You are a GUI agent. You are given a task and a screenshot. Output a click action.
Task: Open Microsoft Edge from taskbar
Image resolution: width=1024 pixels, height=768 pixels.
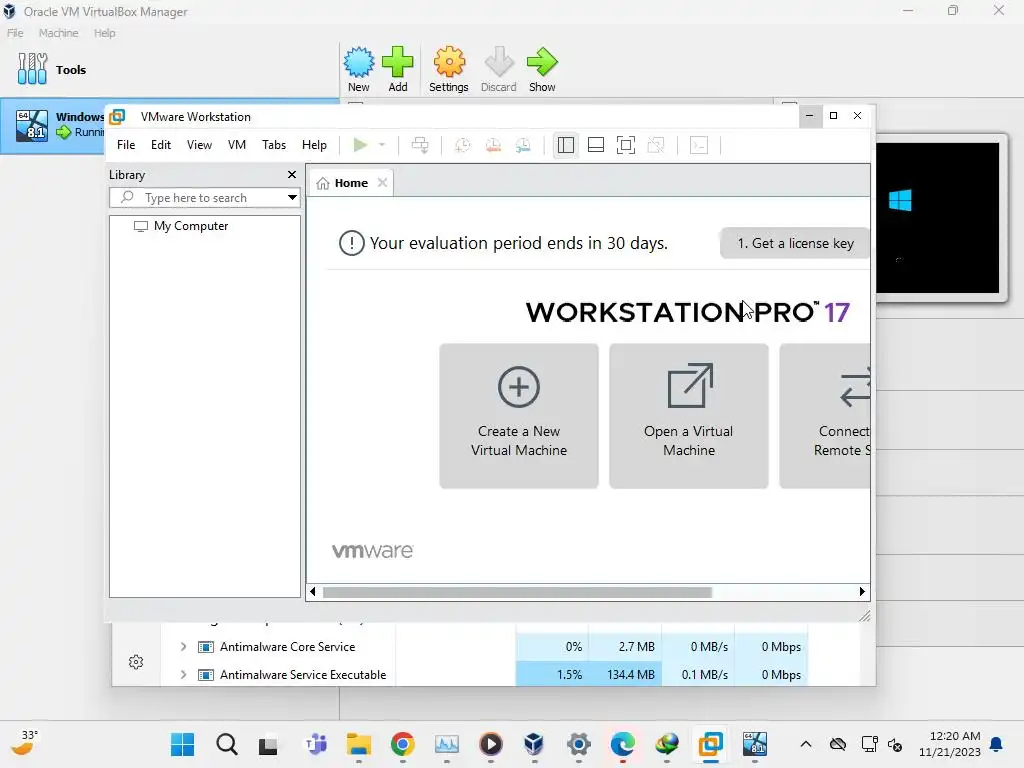[622, 744]
